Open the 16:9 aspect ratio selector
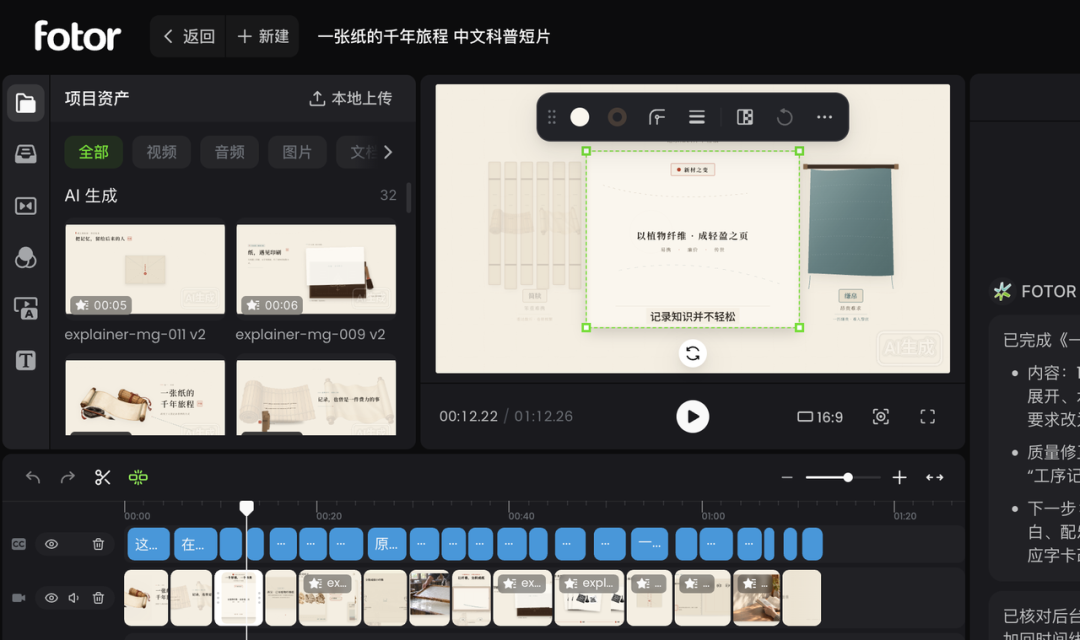The width and height of the screenshot is (1080, 640). click(820, 417)
